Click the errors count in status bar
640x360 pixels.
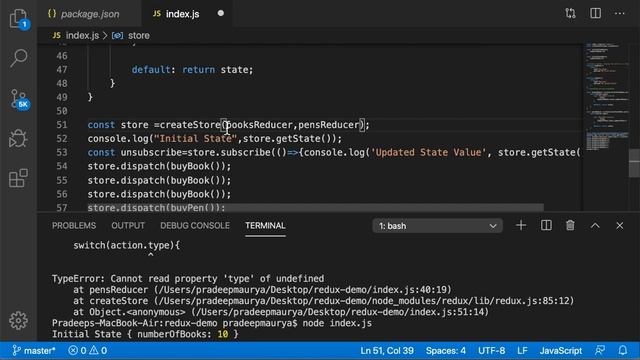coord(78,350)
